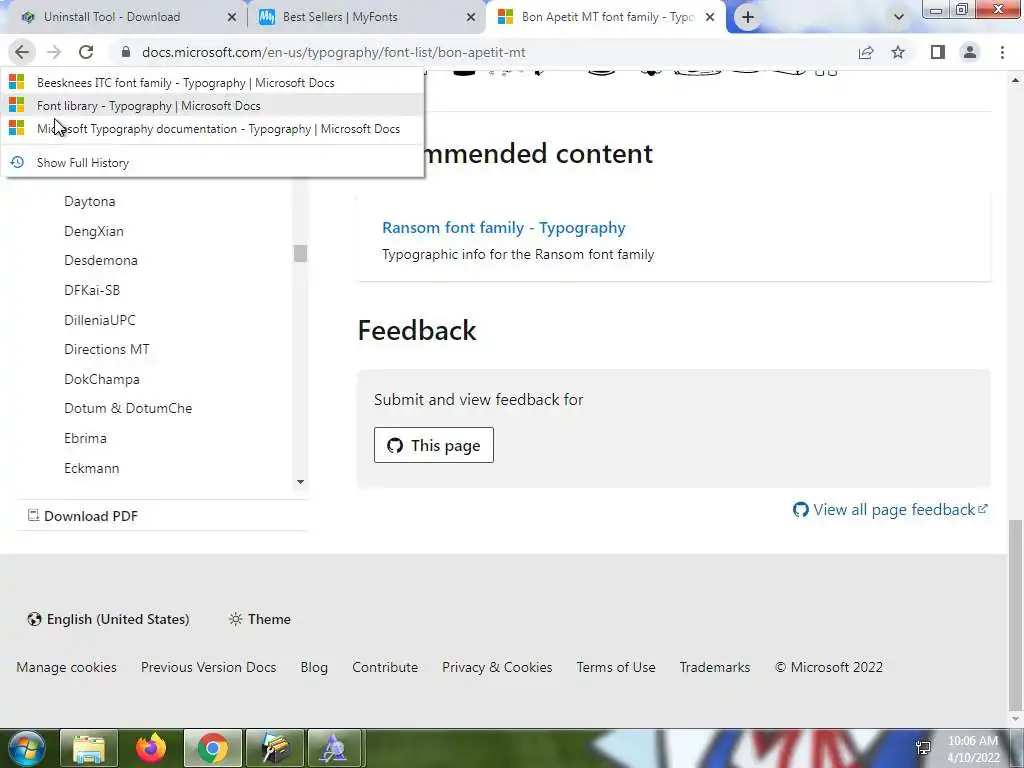Switch to Best Sellers | MyFonts tab
Viewport: 1024px width, 768px height.
click(366, 17)
